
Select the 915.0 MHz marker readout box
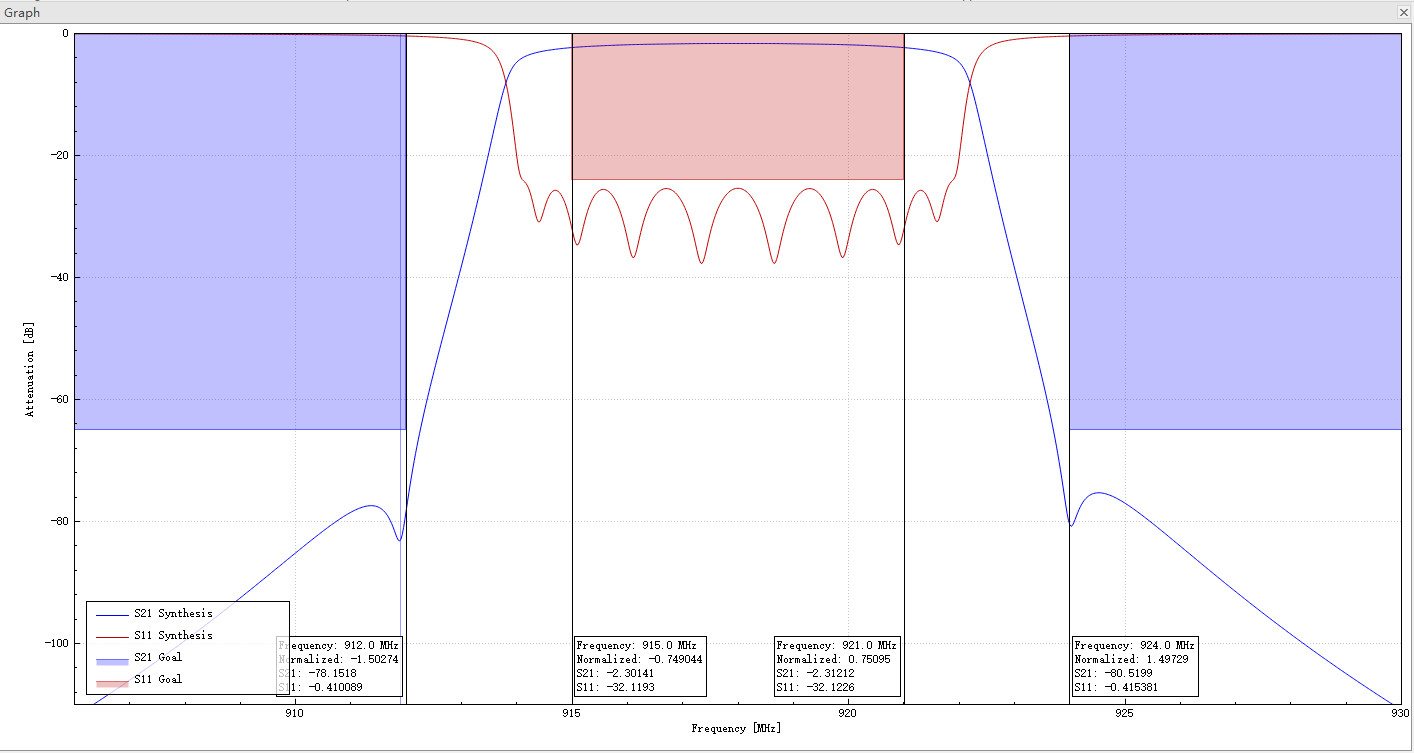coord(640,666)
